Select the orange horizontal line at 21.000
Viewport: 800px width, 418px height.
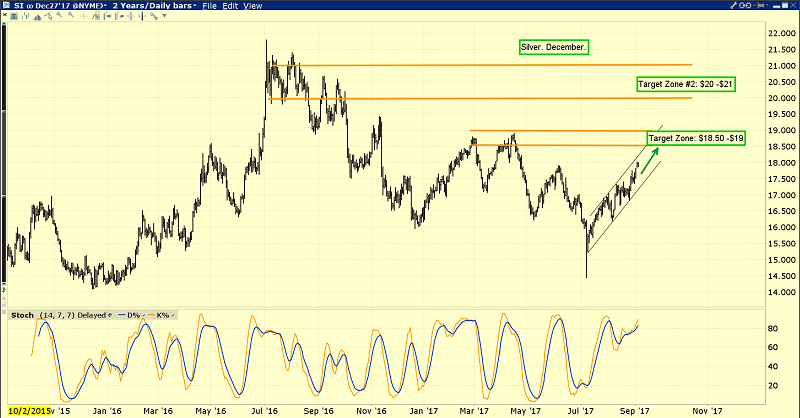[x=500, y=66]
